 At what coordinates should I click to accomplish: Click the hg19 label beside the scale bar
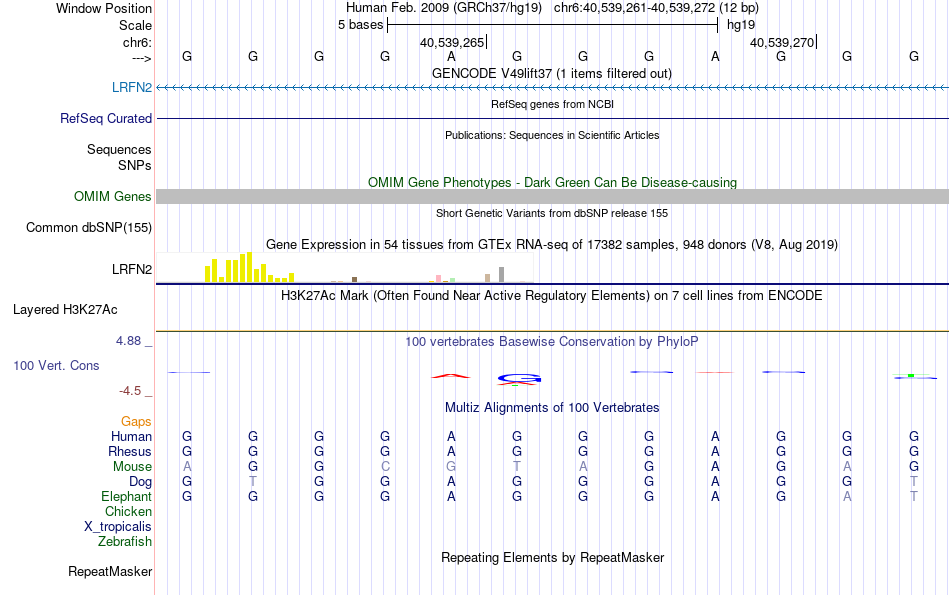point(741,25)
